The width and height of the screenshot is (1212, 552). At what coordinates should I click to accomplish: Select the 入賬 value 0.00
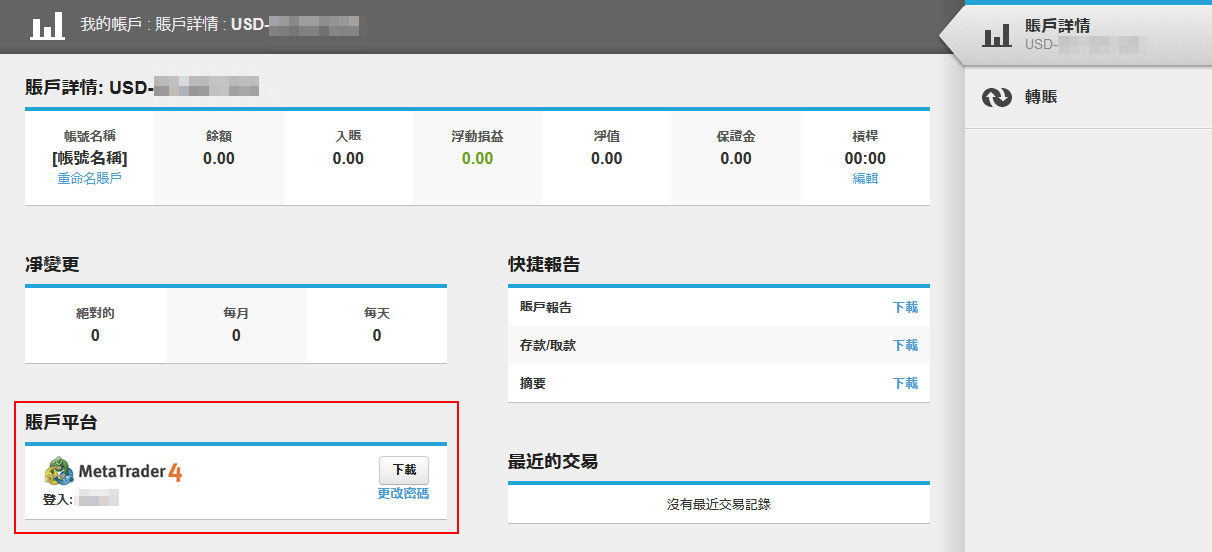[348, 158]
